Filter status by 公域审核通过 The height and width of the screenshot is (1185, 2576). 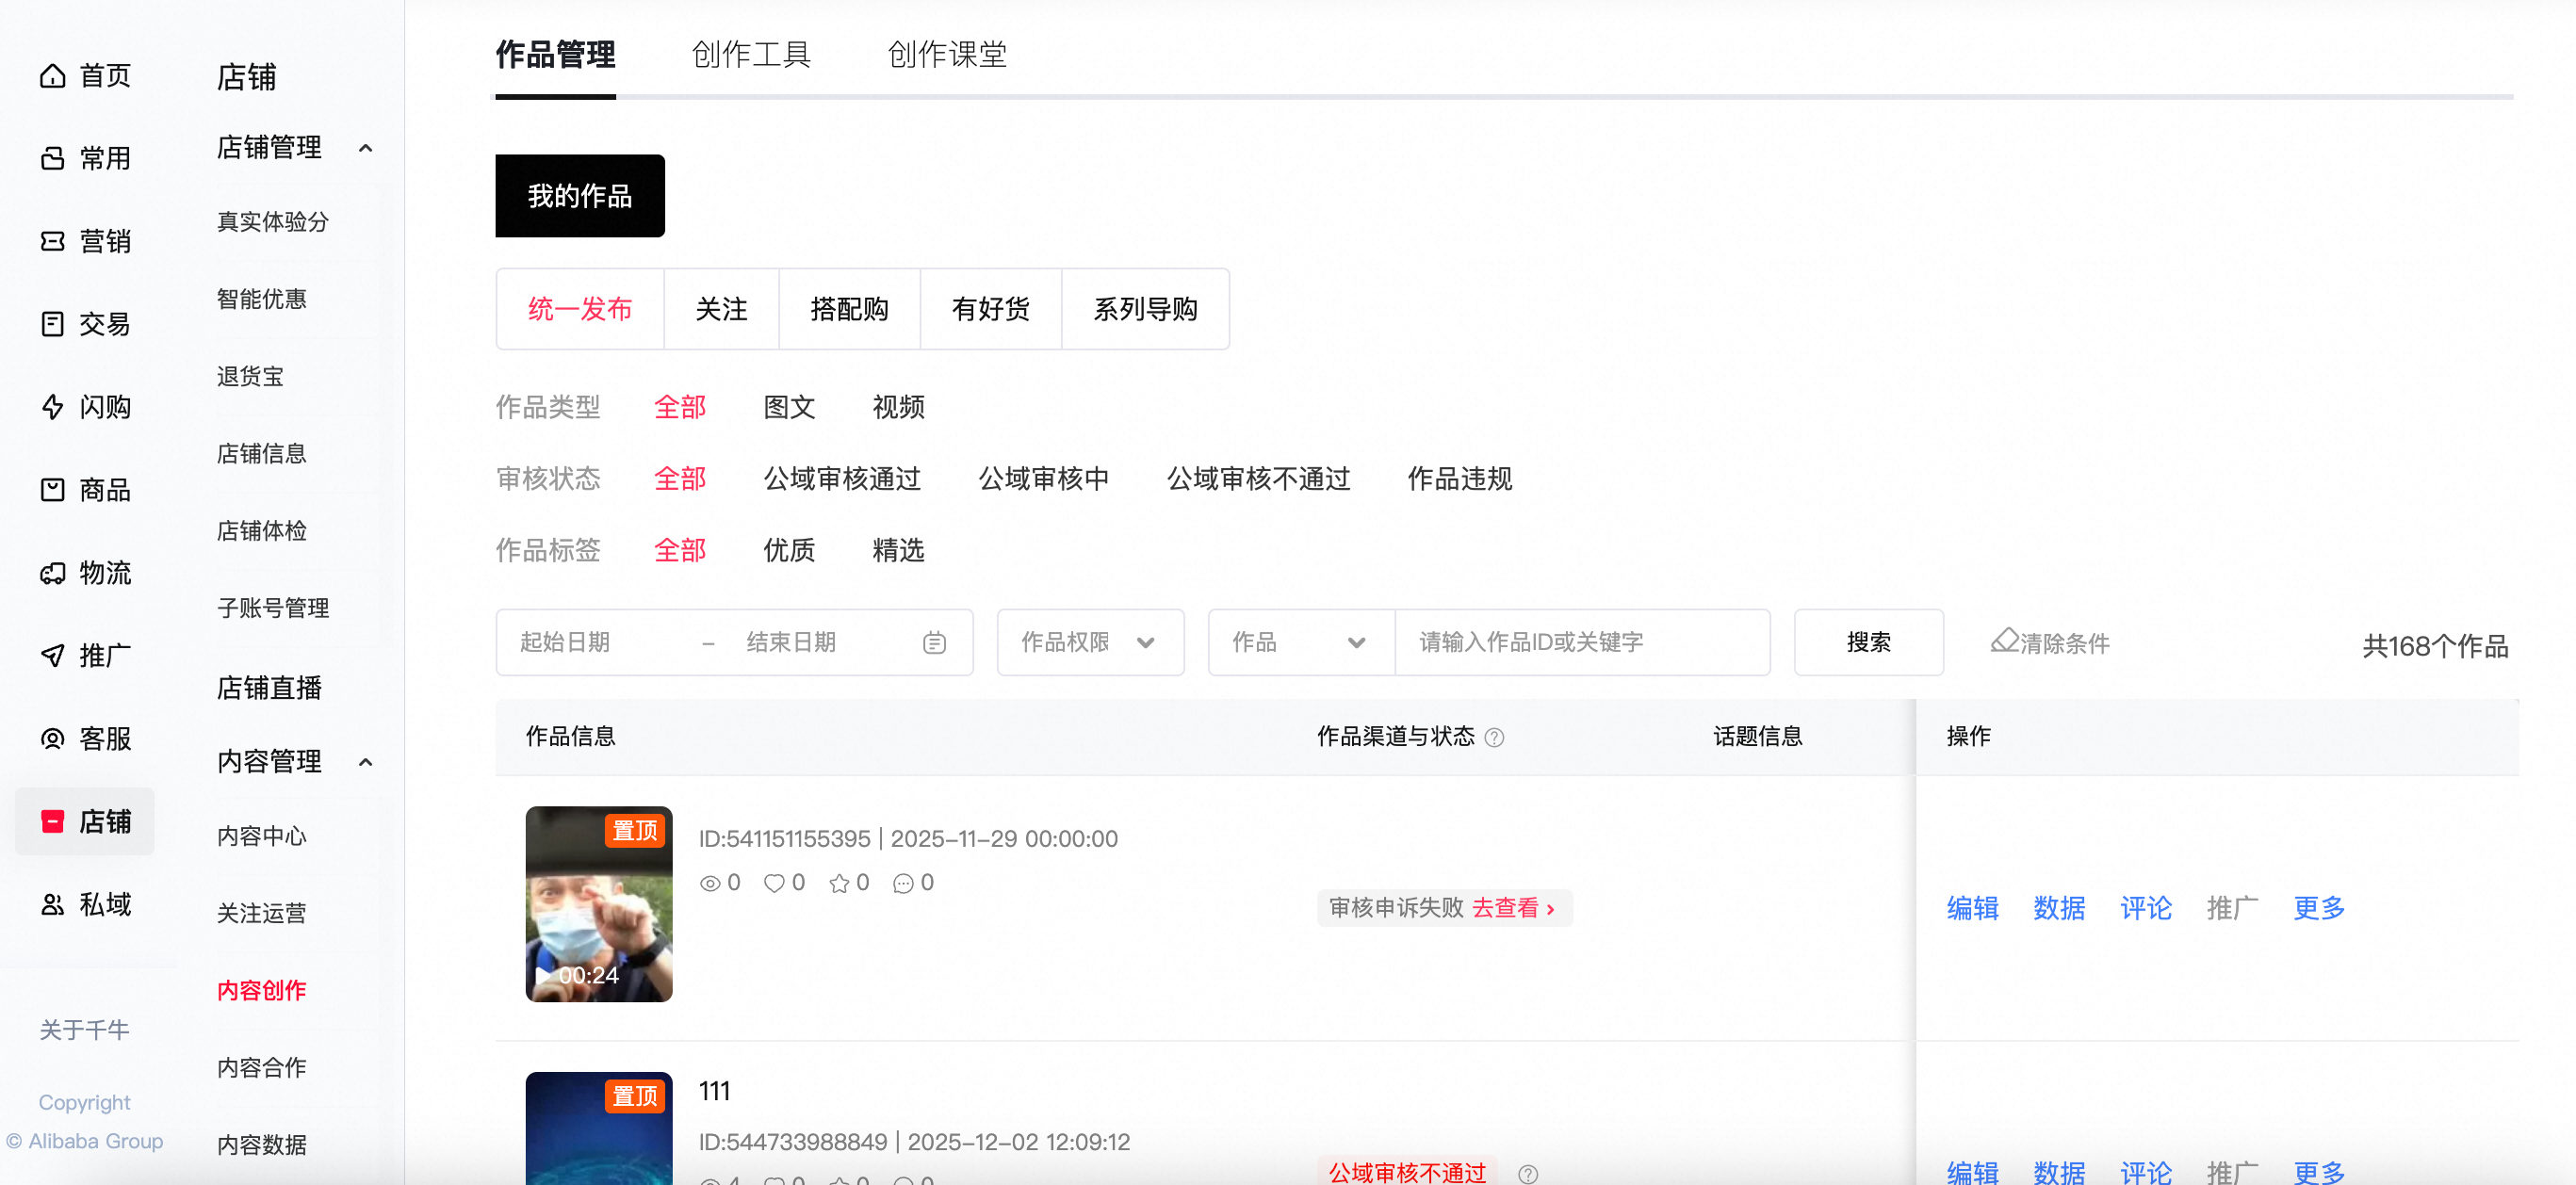(842, 479)
